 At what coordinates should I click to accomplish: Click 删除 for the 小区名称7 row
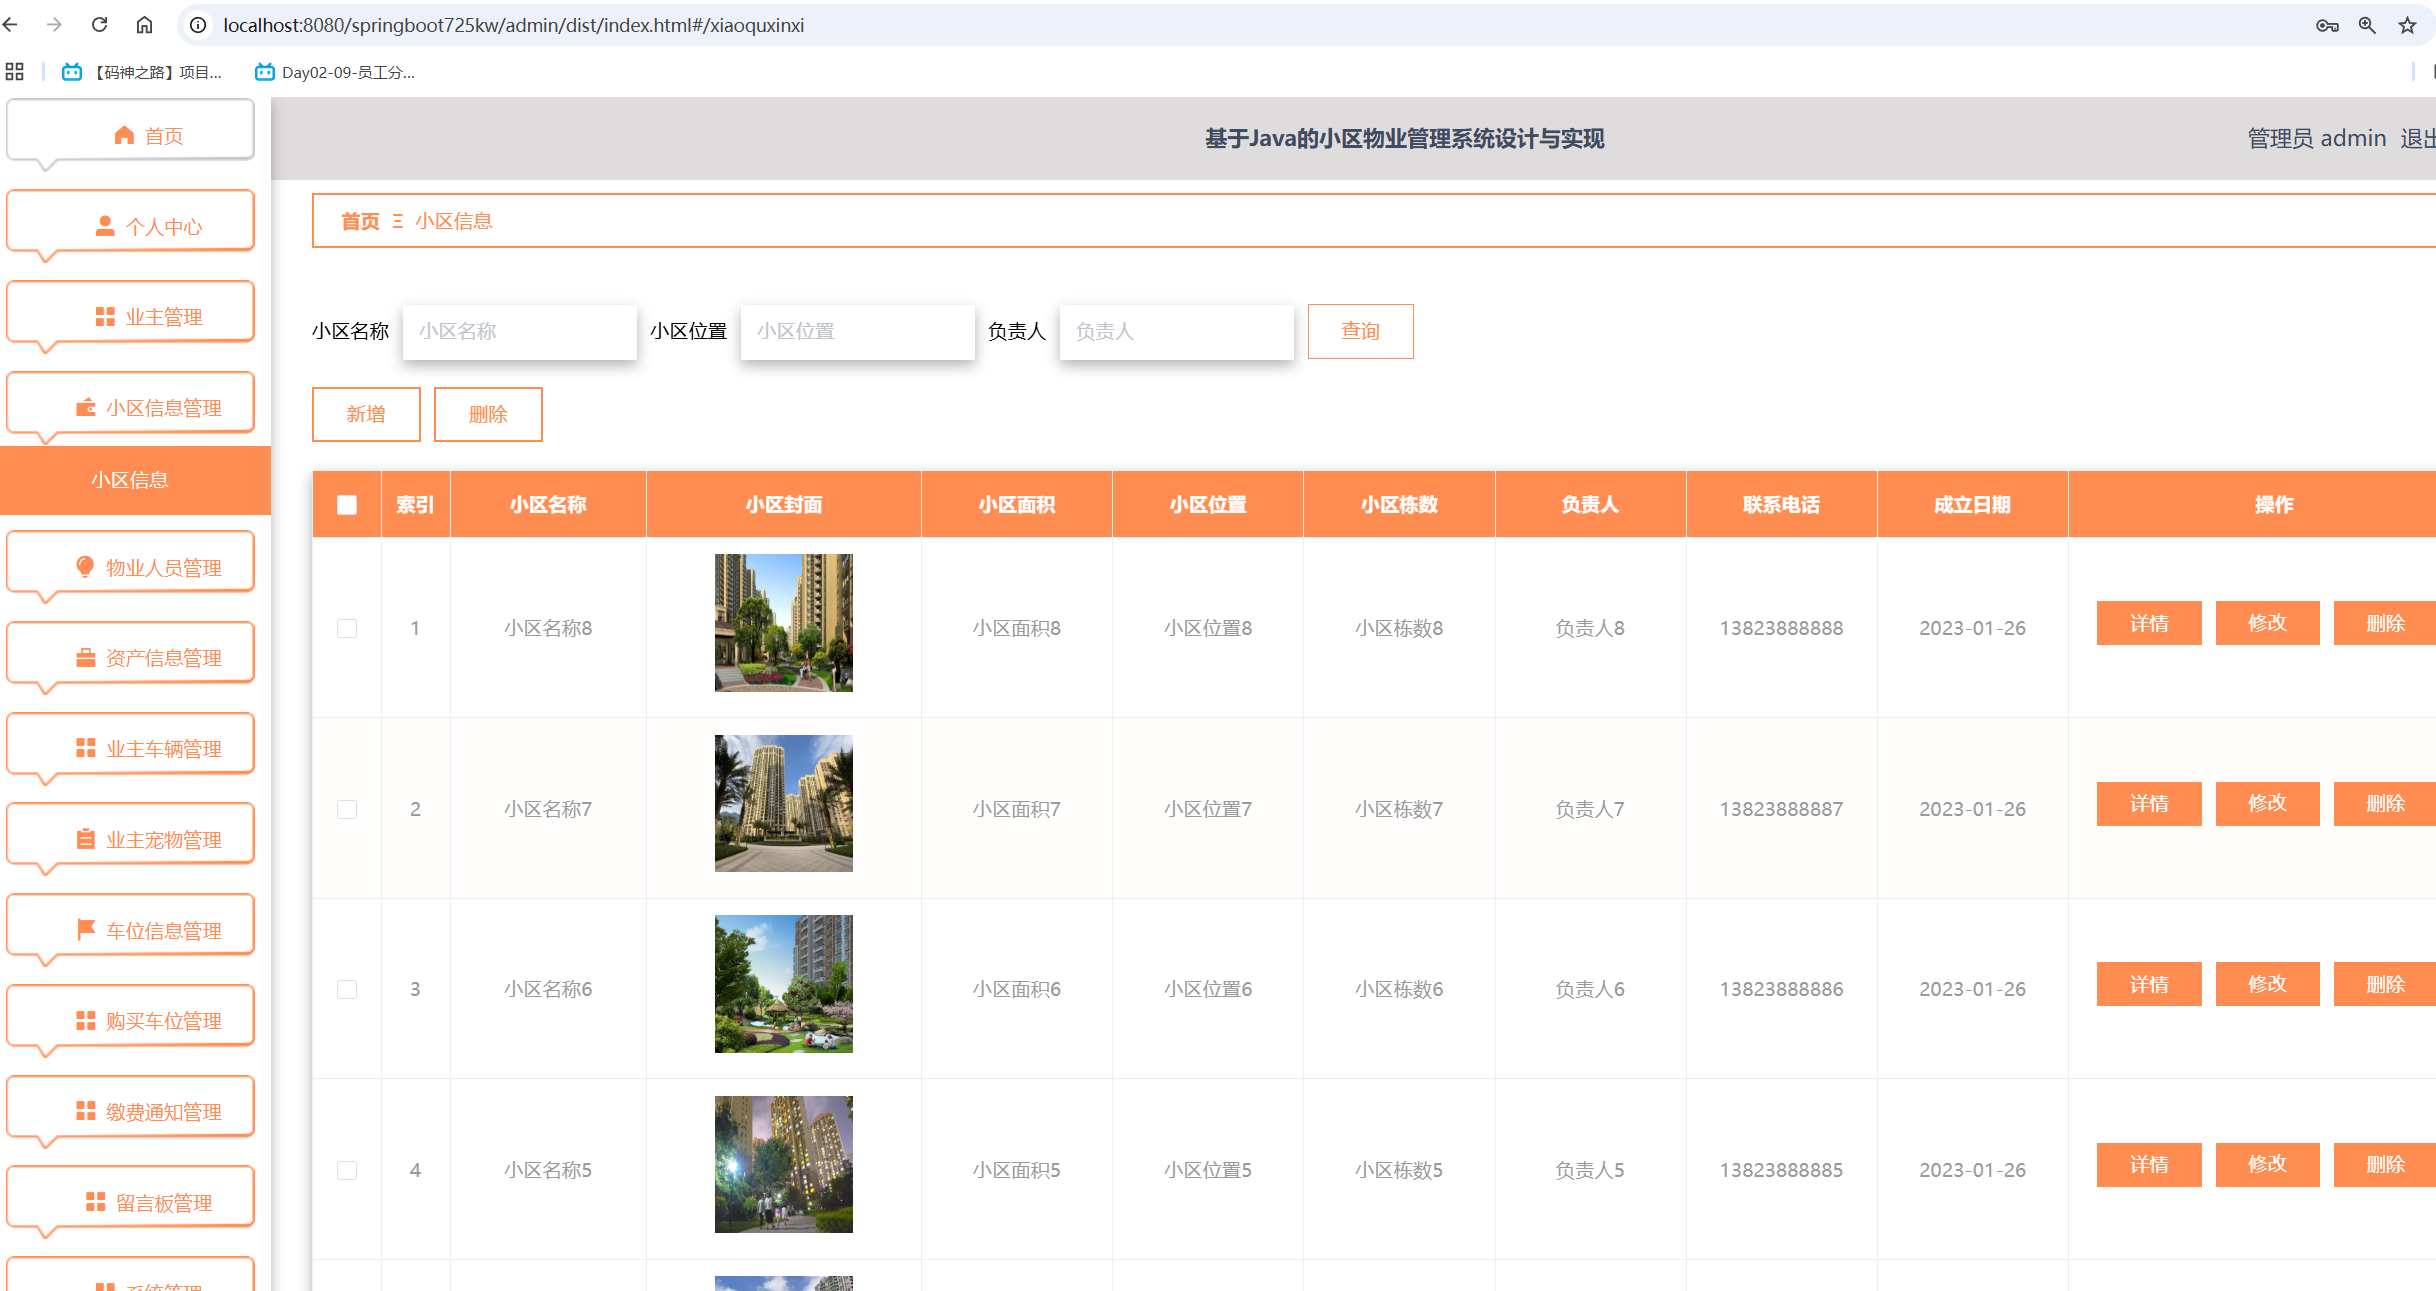point(2385,804)
